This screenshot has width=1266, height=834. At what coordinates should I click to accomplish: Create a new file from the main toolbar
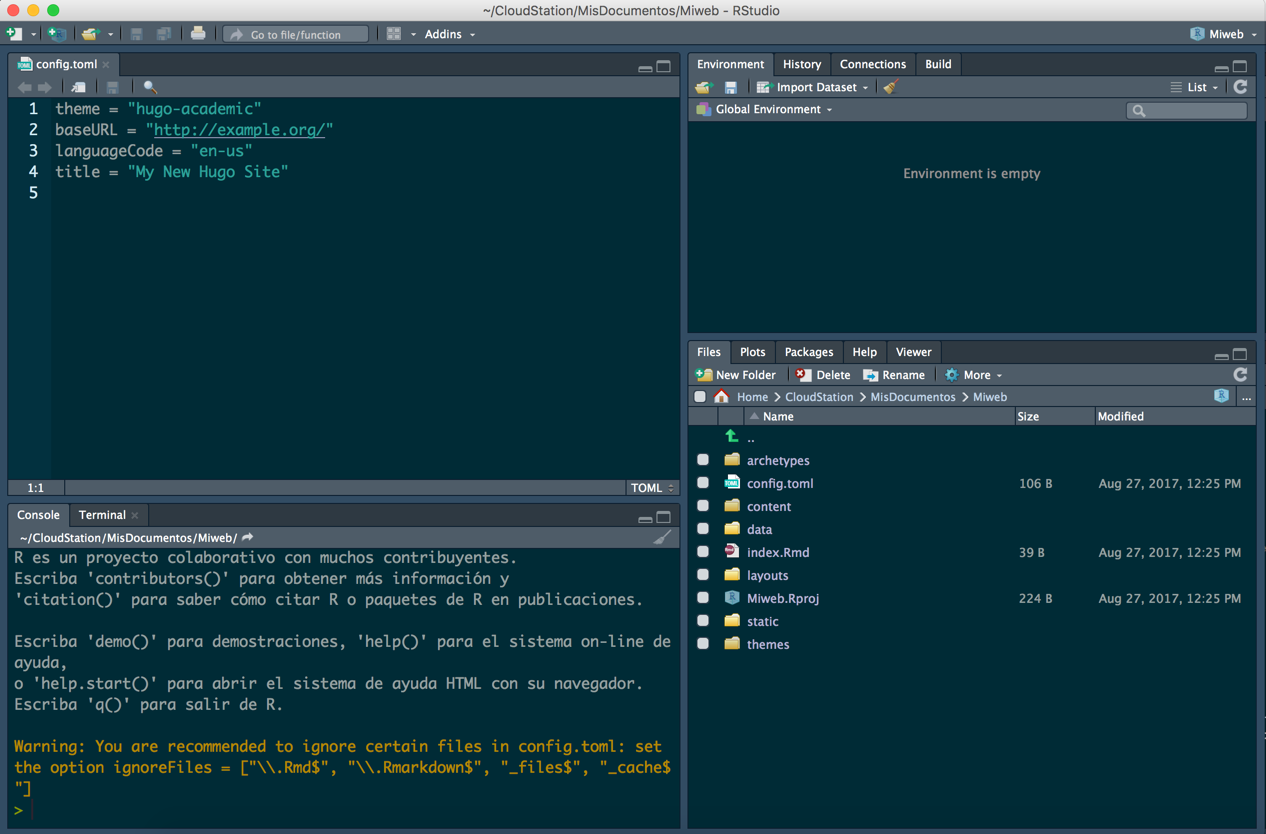click(14, 34)
